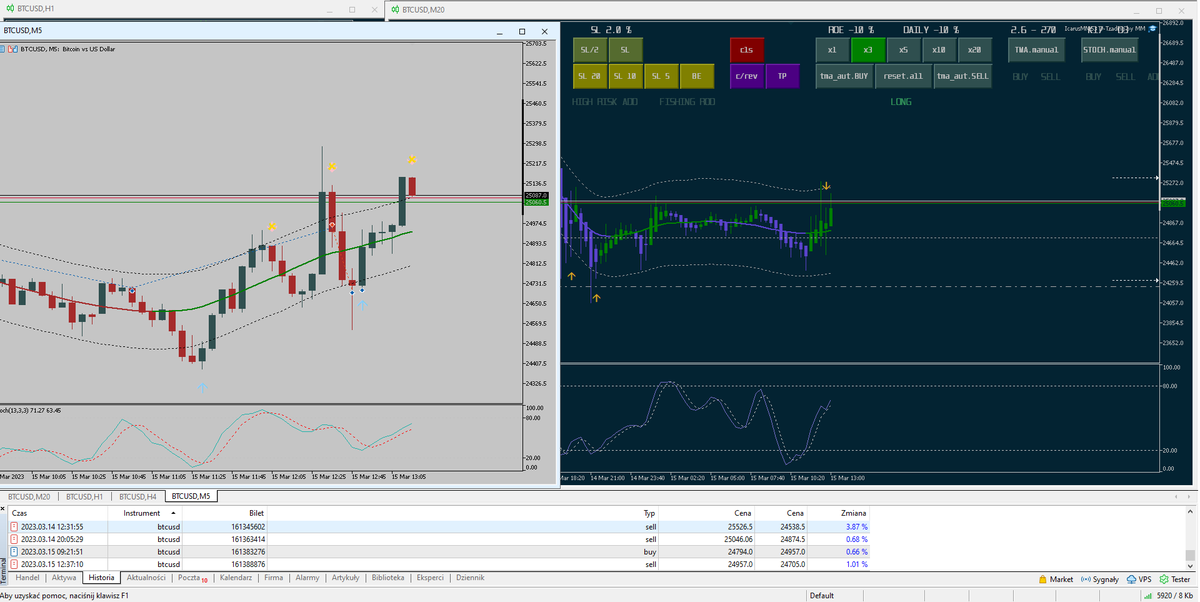Click the blue buy icon for ticket 161383276
The image size is (1200, 602).
pos(14,552)
